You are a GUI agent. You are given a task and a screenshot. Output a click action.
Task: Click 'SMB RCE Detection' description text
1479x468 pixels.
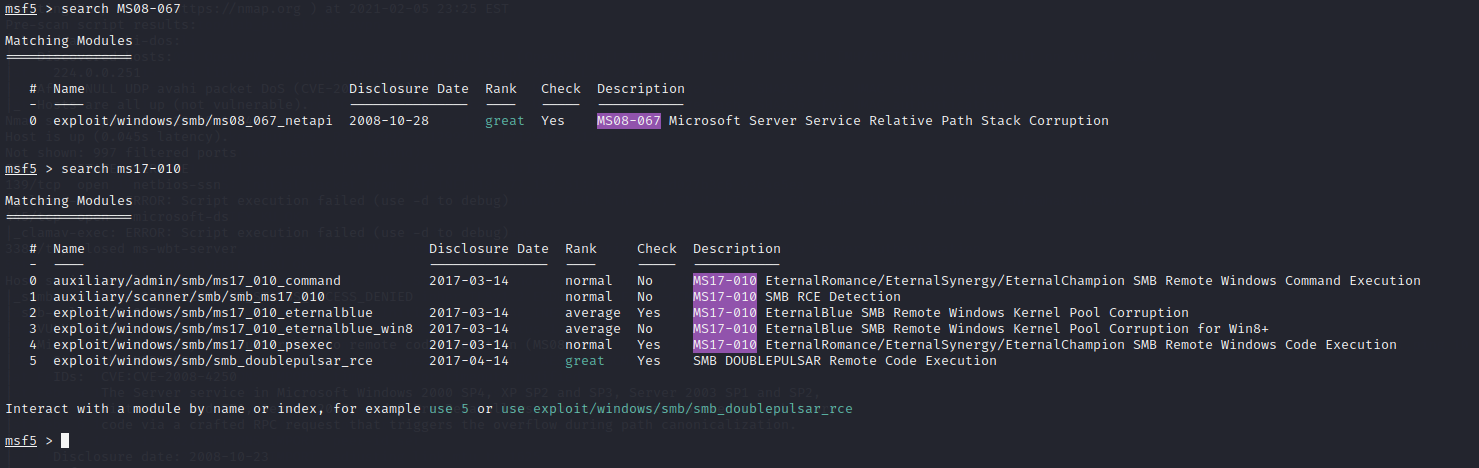pos(832,297)
